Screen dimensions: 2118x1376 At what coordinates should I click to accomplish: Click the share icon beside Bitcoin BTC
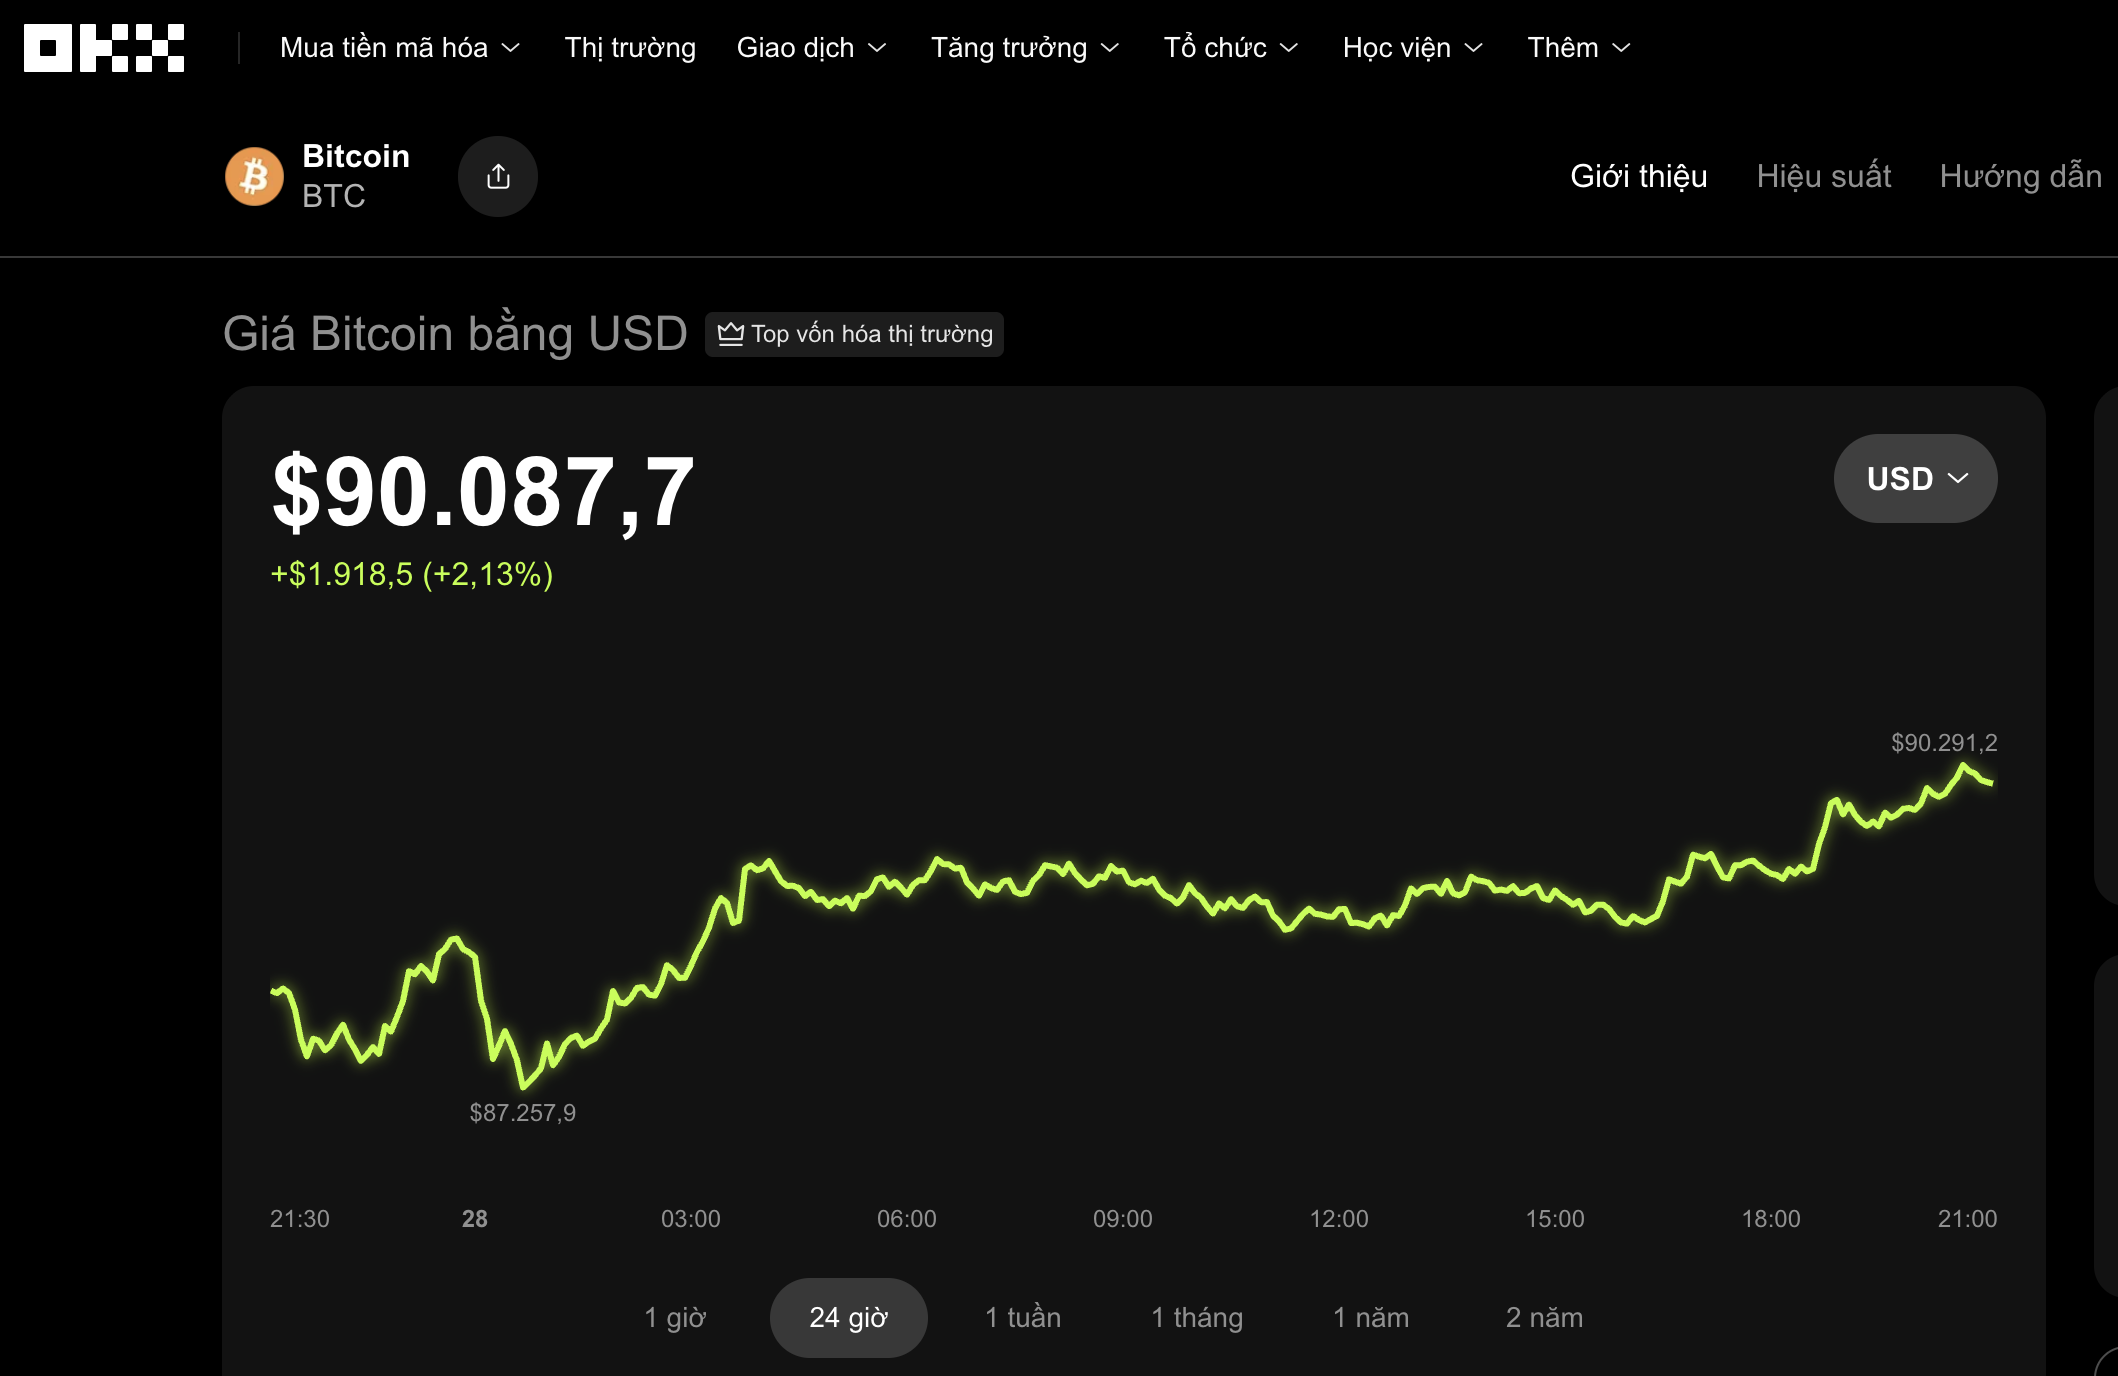(498, 176)
